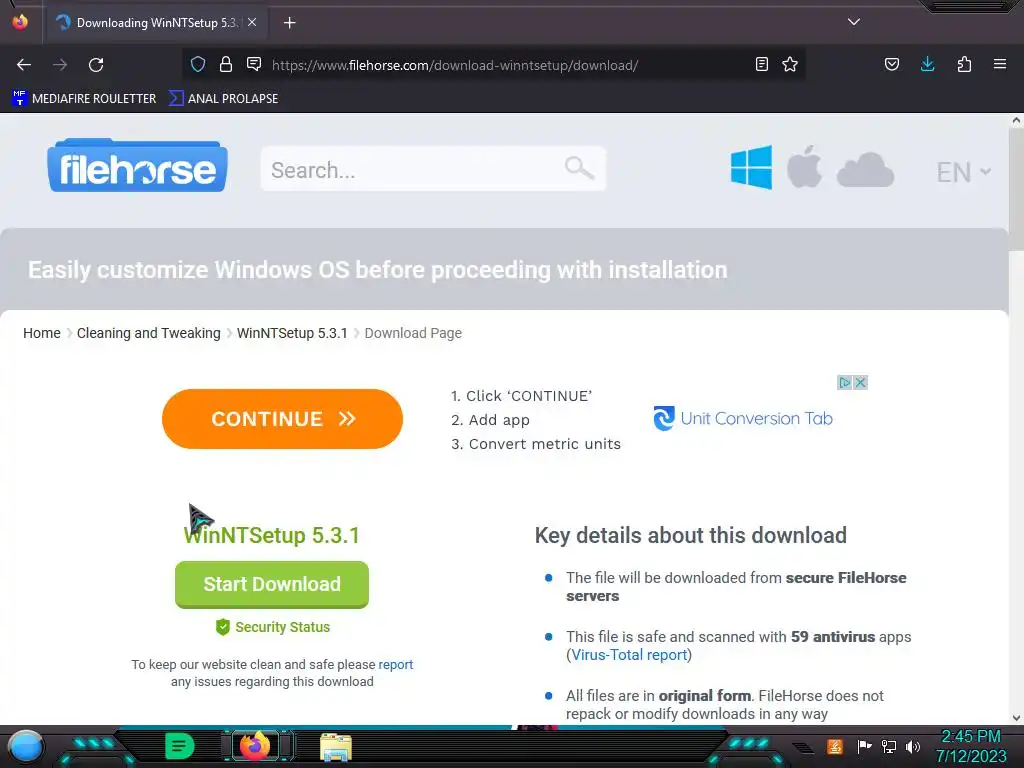Click the orange tray application icon
Image resolution: width=1024 pixels, height=768 pixels.
tap(835, 746)
